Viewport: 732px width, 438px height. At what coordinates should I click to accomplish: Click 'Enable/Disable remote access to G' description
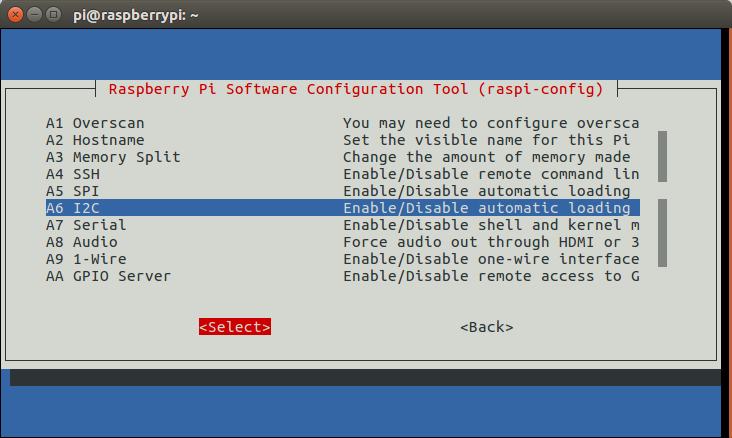click(x=491, y=276)
